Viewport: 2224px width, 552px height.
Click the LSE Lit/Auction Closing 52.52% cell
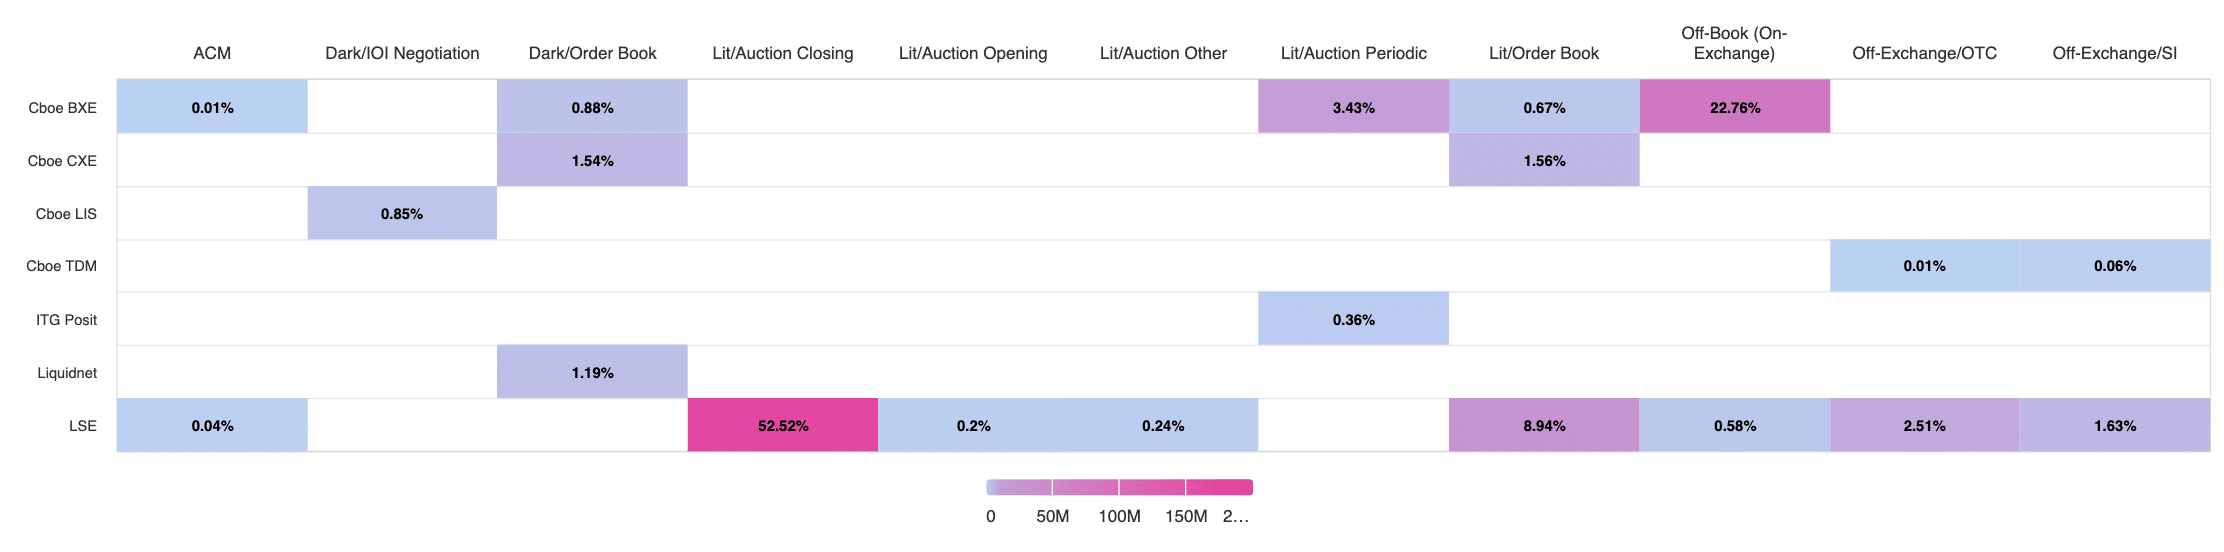pos(782,425)
